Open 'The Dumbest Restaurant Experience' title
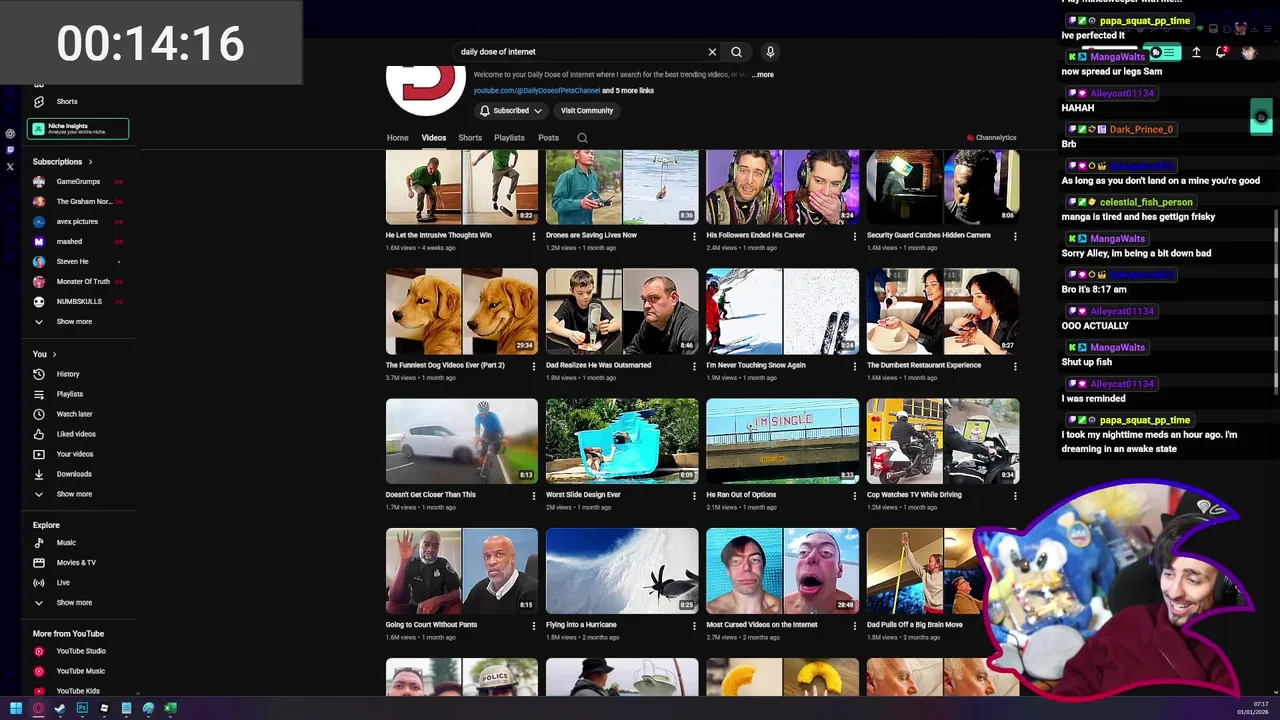1280x720 pixels. point(924,365)
